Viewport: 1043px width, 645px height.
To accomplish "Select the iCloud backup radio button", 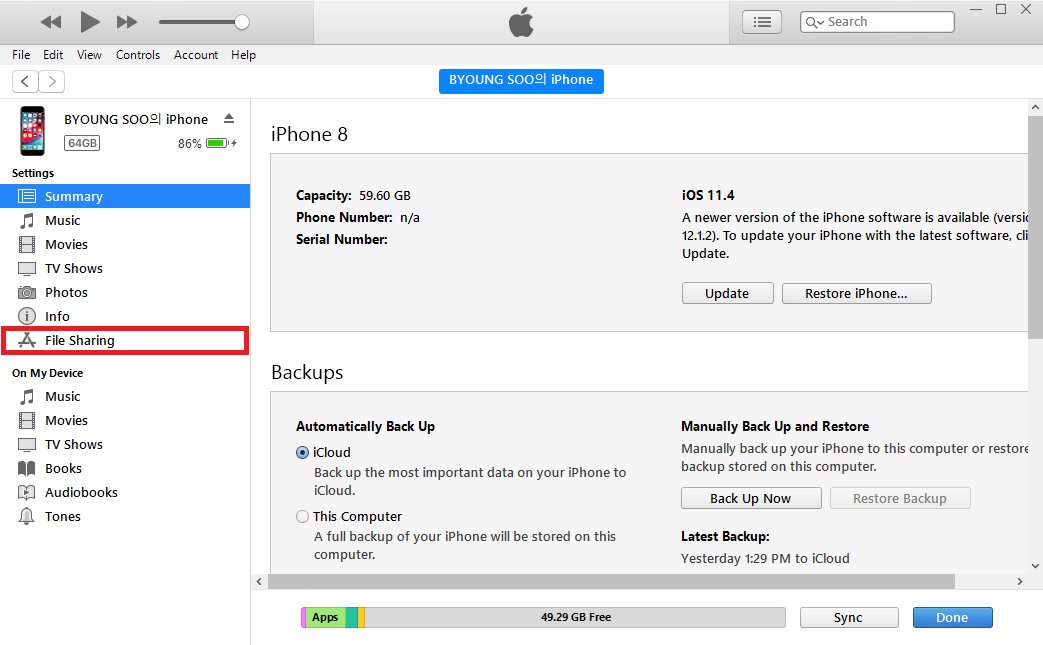I will click(303, 452).
